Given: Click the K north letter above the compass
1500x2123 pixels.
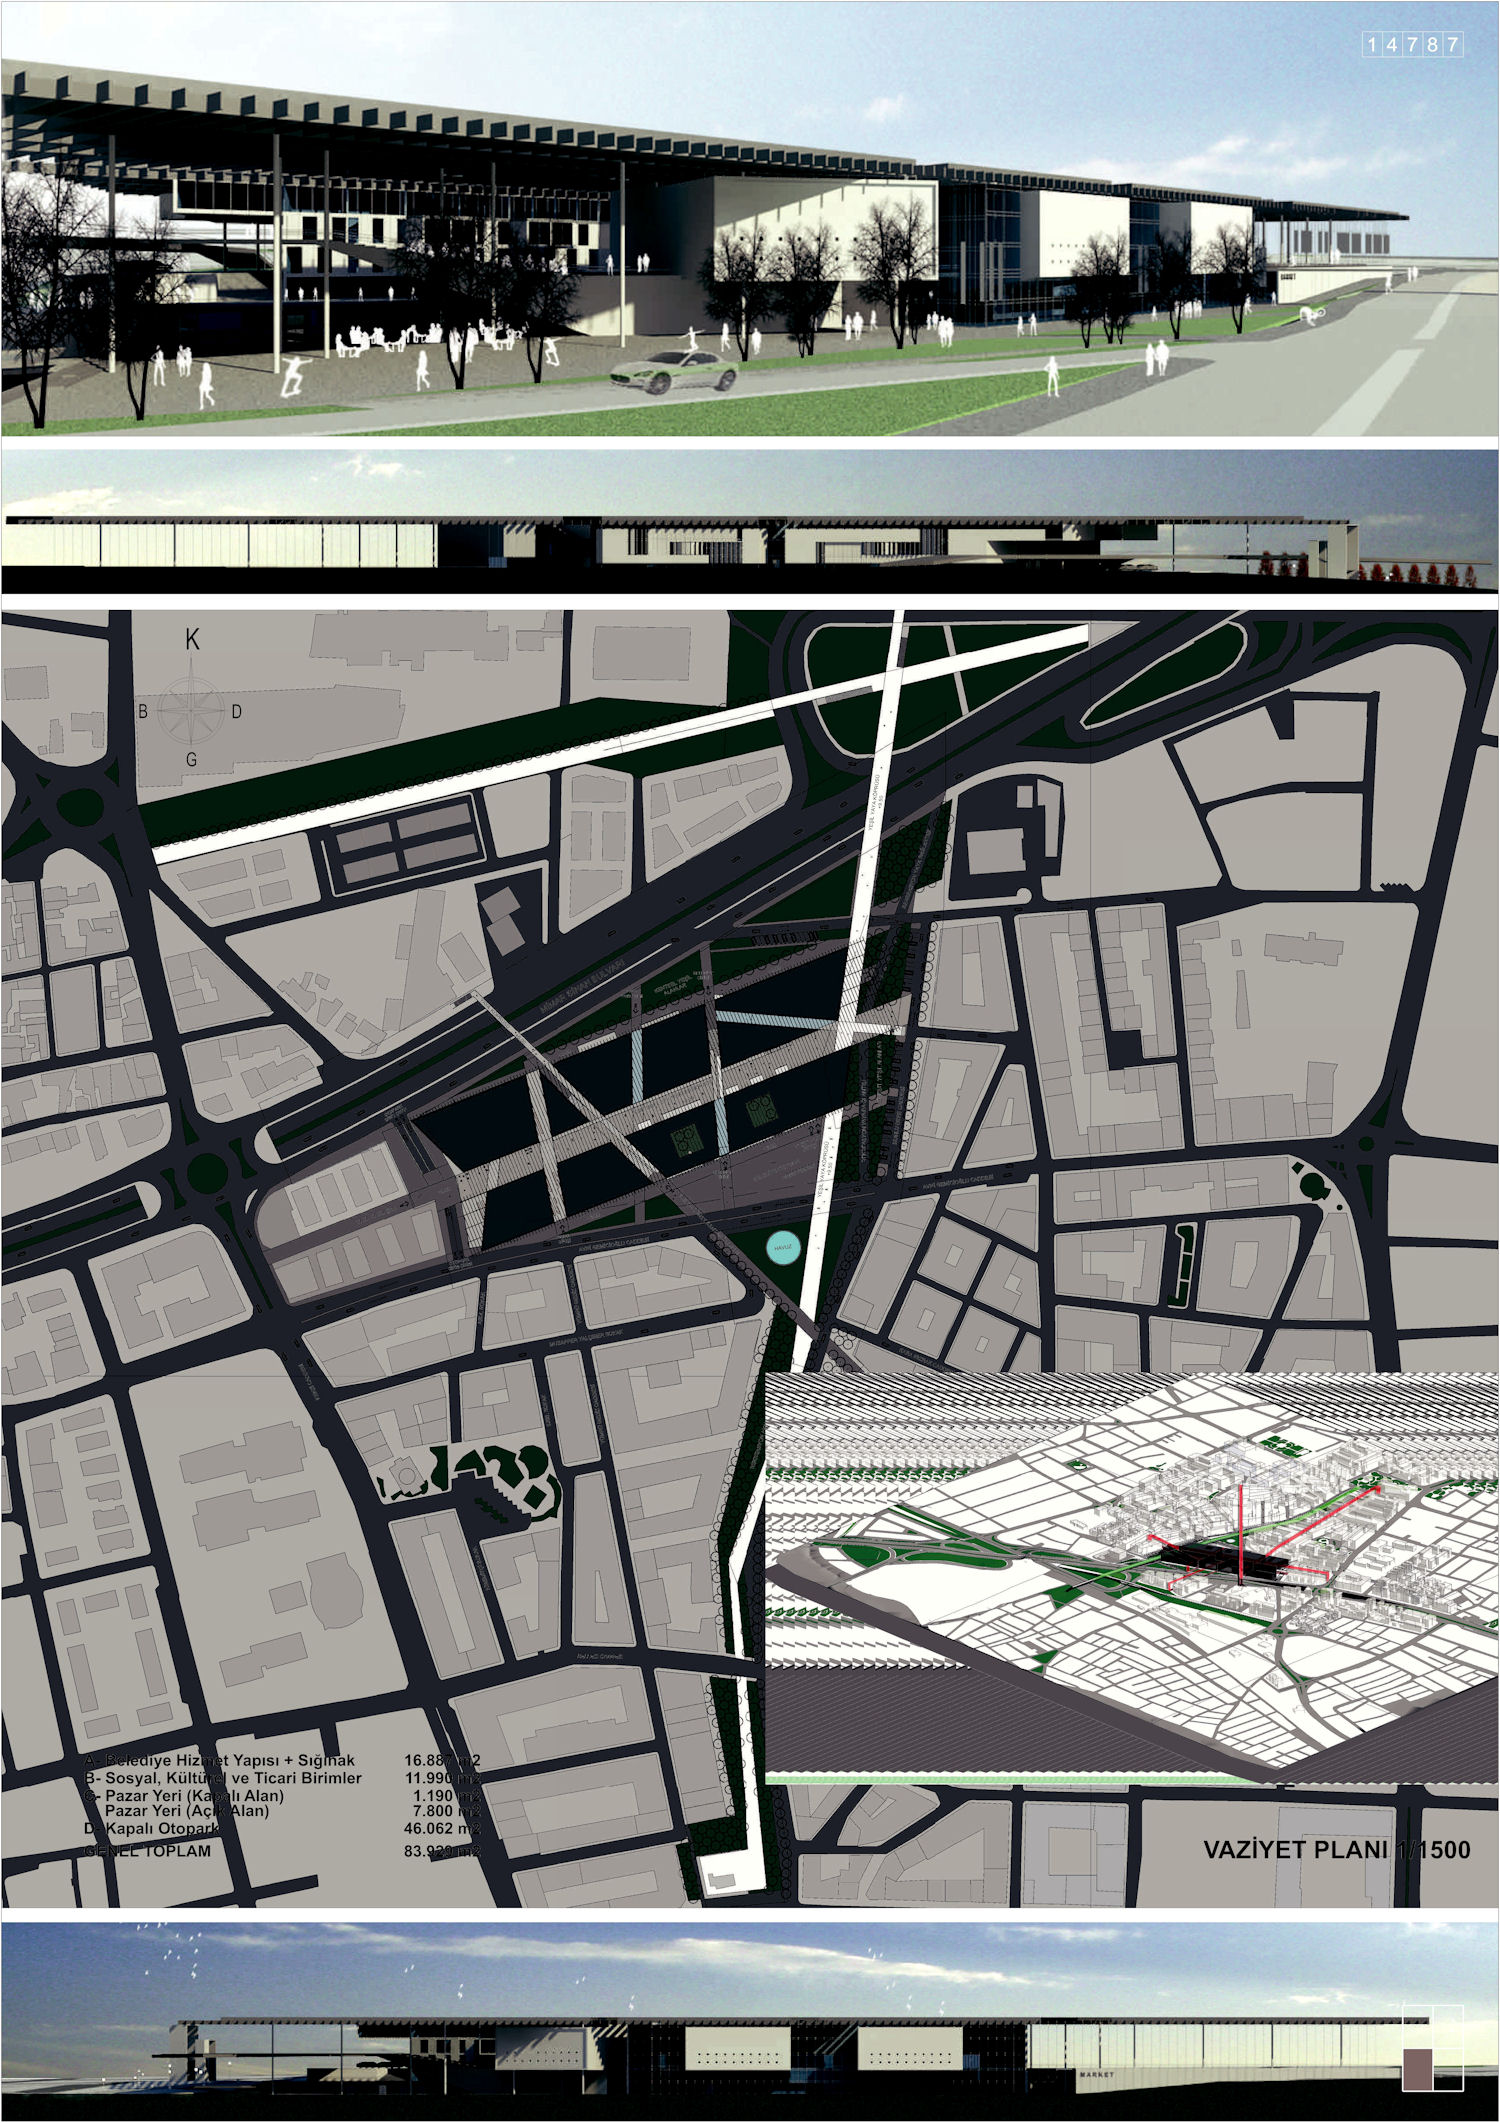Looking at the screenshot, I should (192, 641).
